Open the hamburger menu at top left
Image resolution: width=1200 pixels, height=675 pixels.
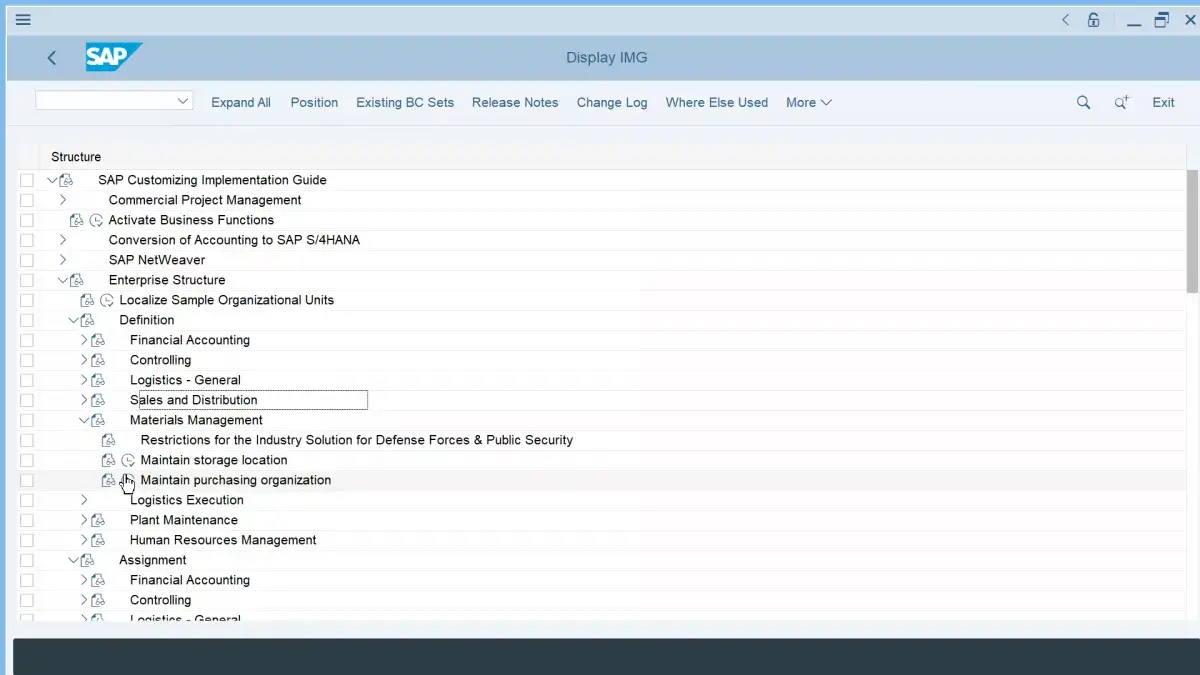(23, 19)
